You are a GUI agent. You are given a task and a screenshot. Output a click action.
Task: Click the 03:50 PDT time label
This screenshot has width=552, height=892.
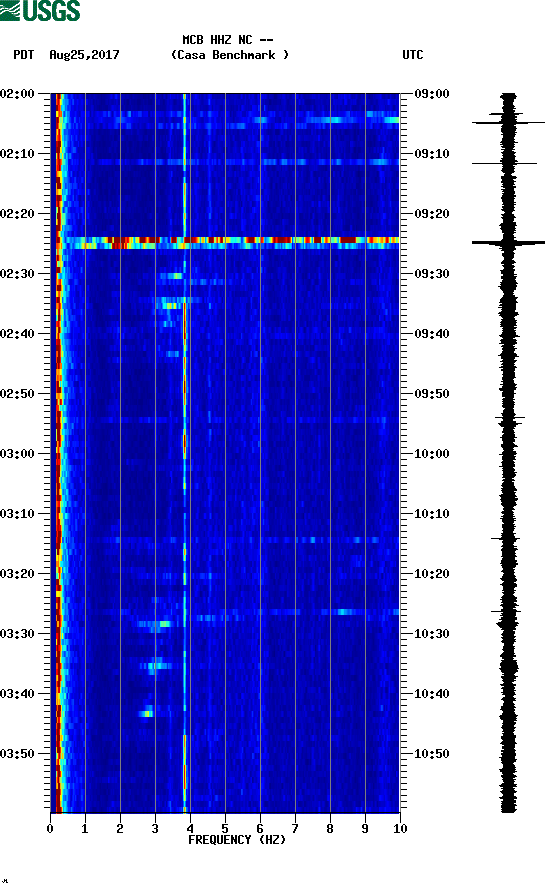point(18,754)
